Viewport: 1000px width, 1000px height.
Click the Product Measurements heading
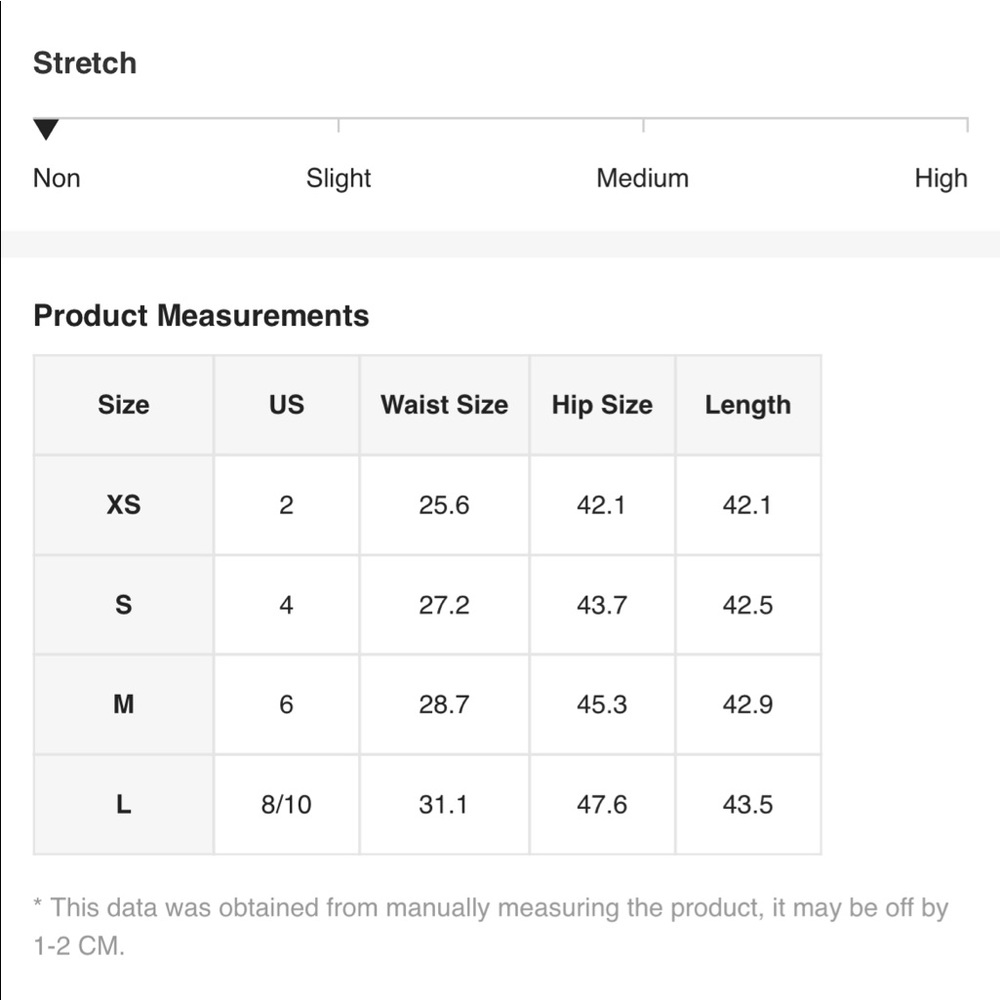click(x=201, y=315)
